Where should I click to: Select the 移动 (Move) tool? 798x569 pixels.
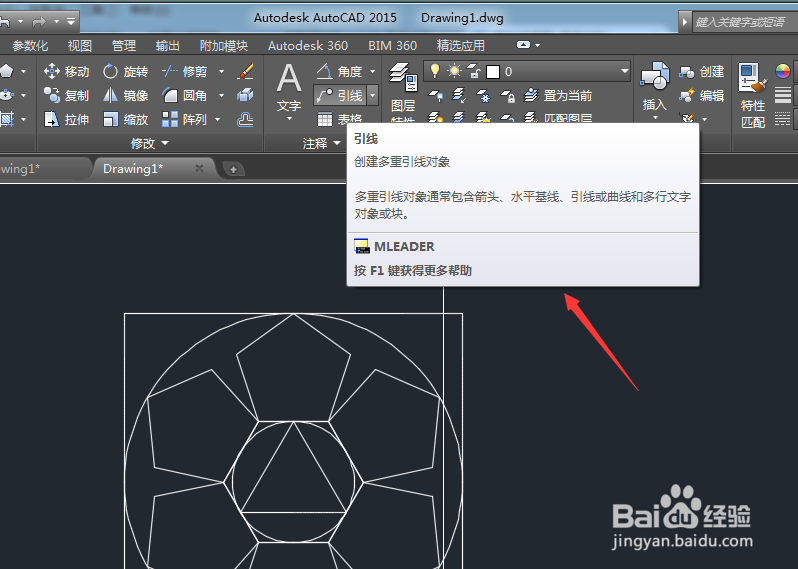point(66,72)
